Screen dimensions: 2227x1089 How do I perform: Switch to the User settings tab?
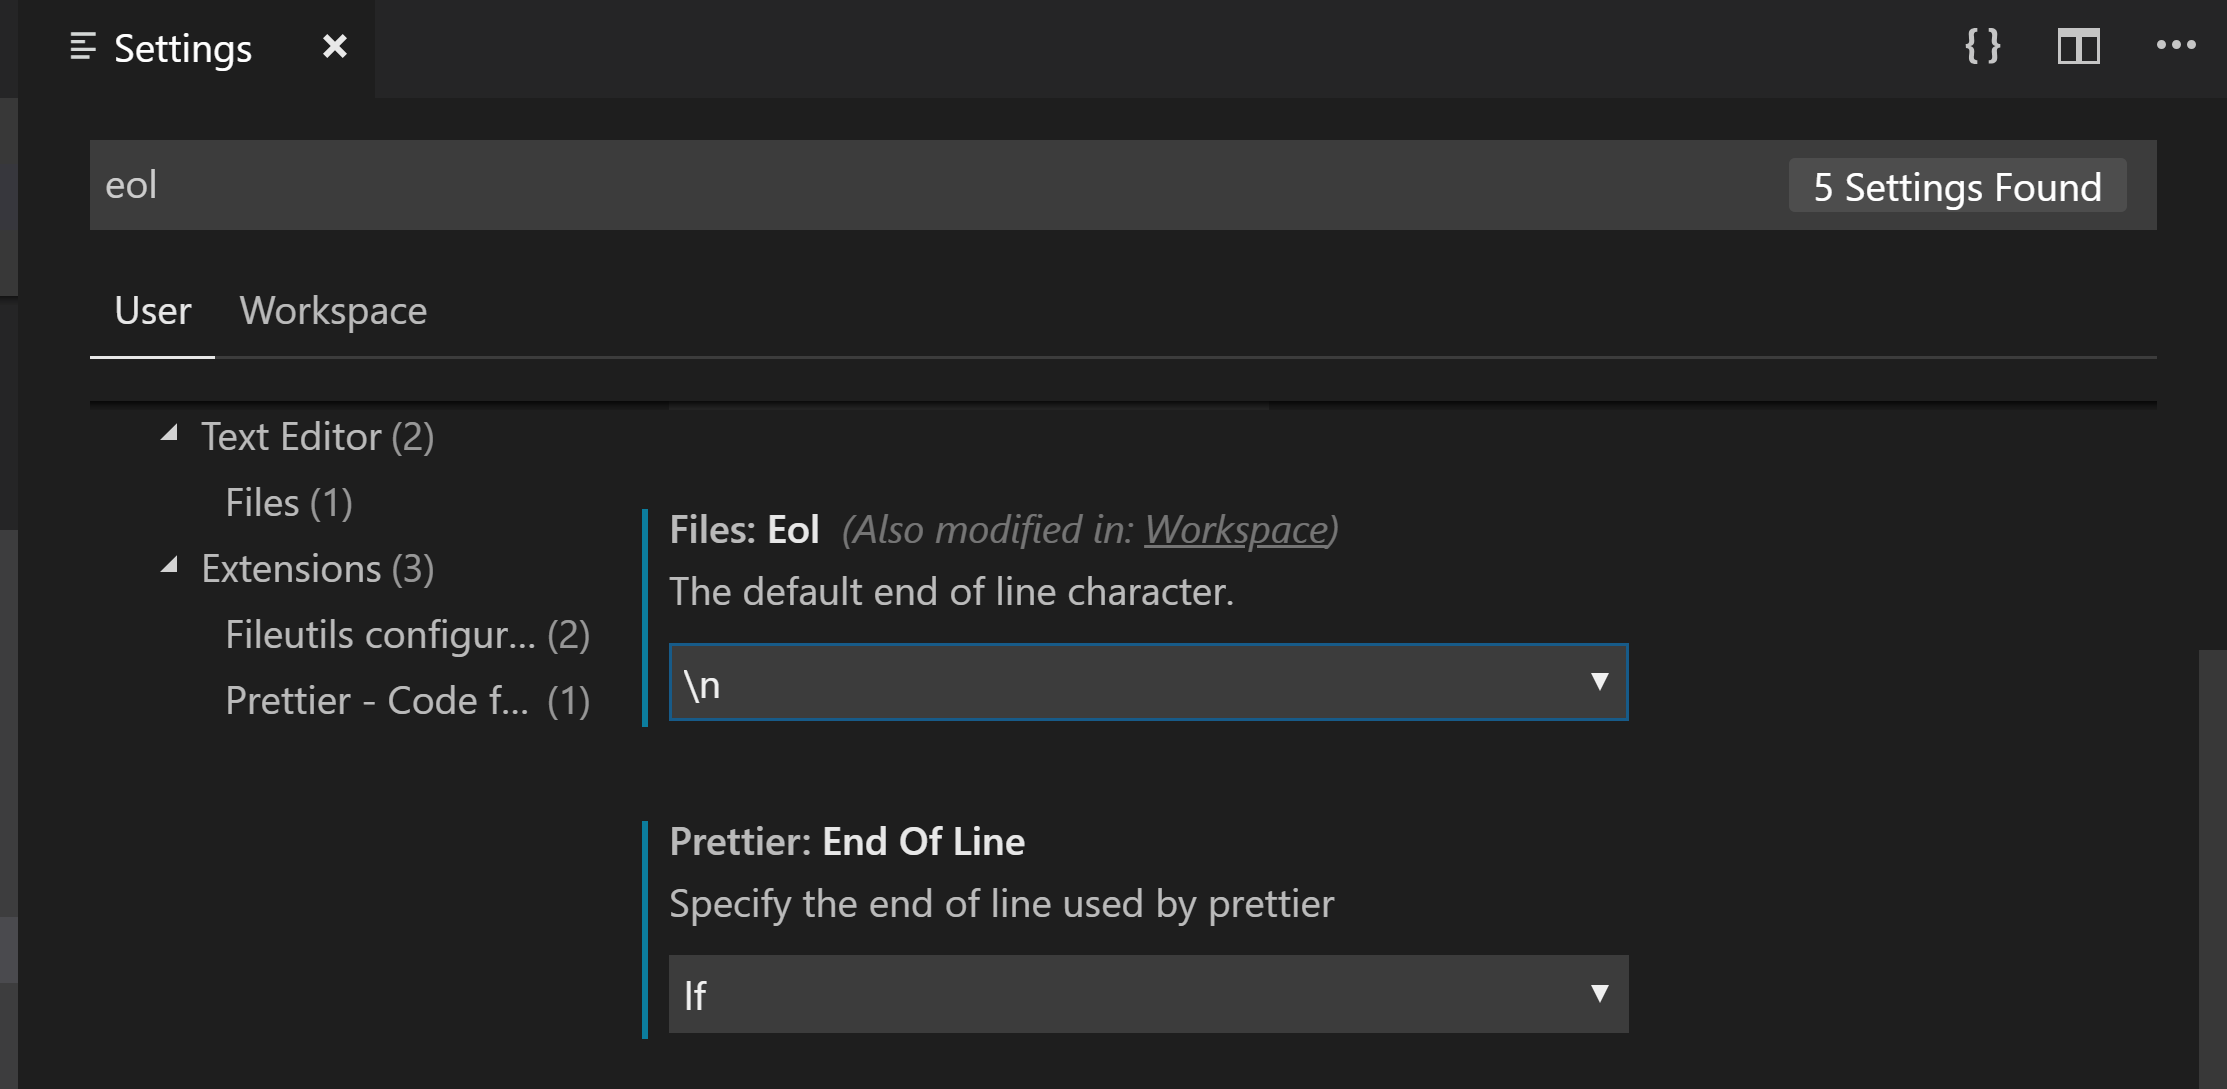(x=152, y=311)
